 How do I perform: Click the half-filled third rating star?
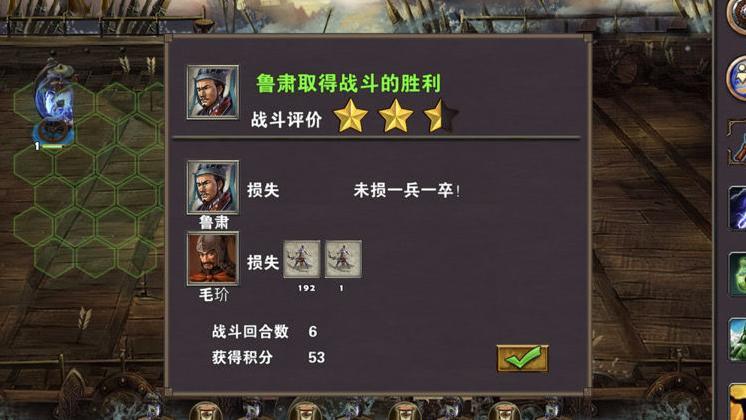pos(441,116)
